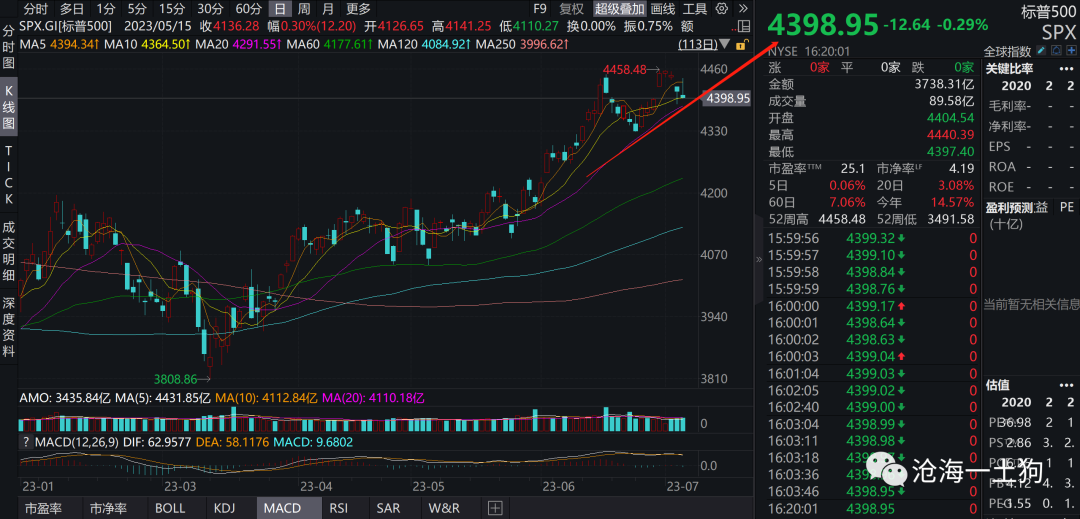This screenshot has height=519, width=1080.
Task: Click the question mark icon beside MACD(12,26,9)
Action: coord(26,442)
